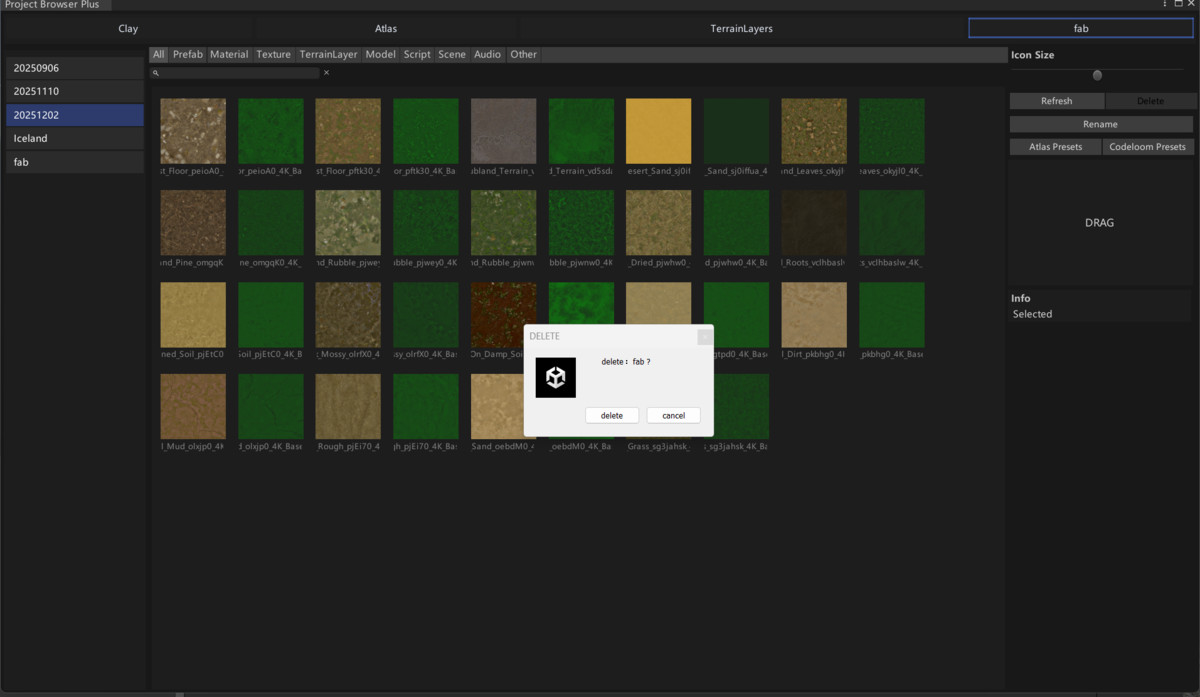
Task: Switch to the TerrainLayer filter tab
Action: [x=328, y=54]
